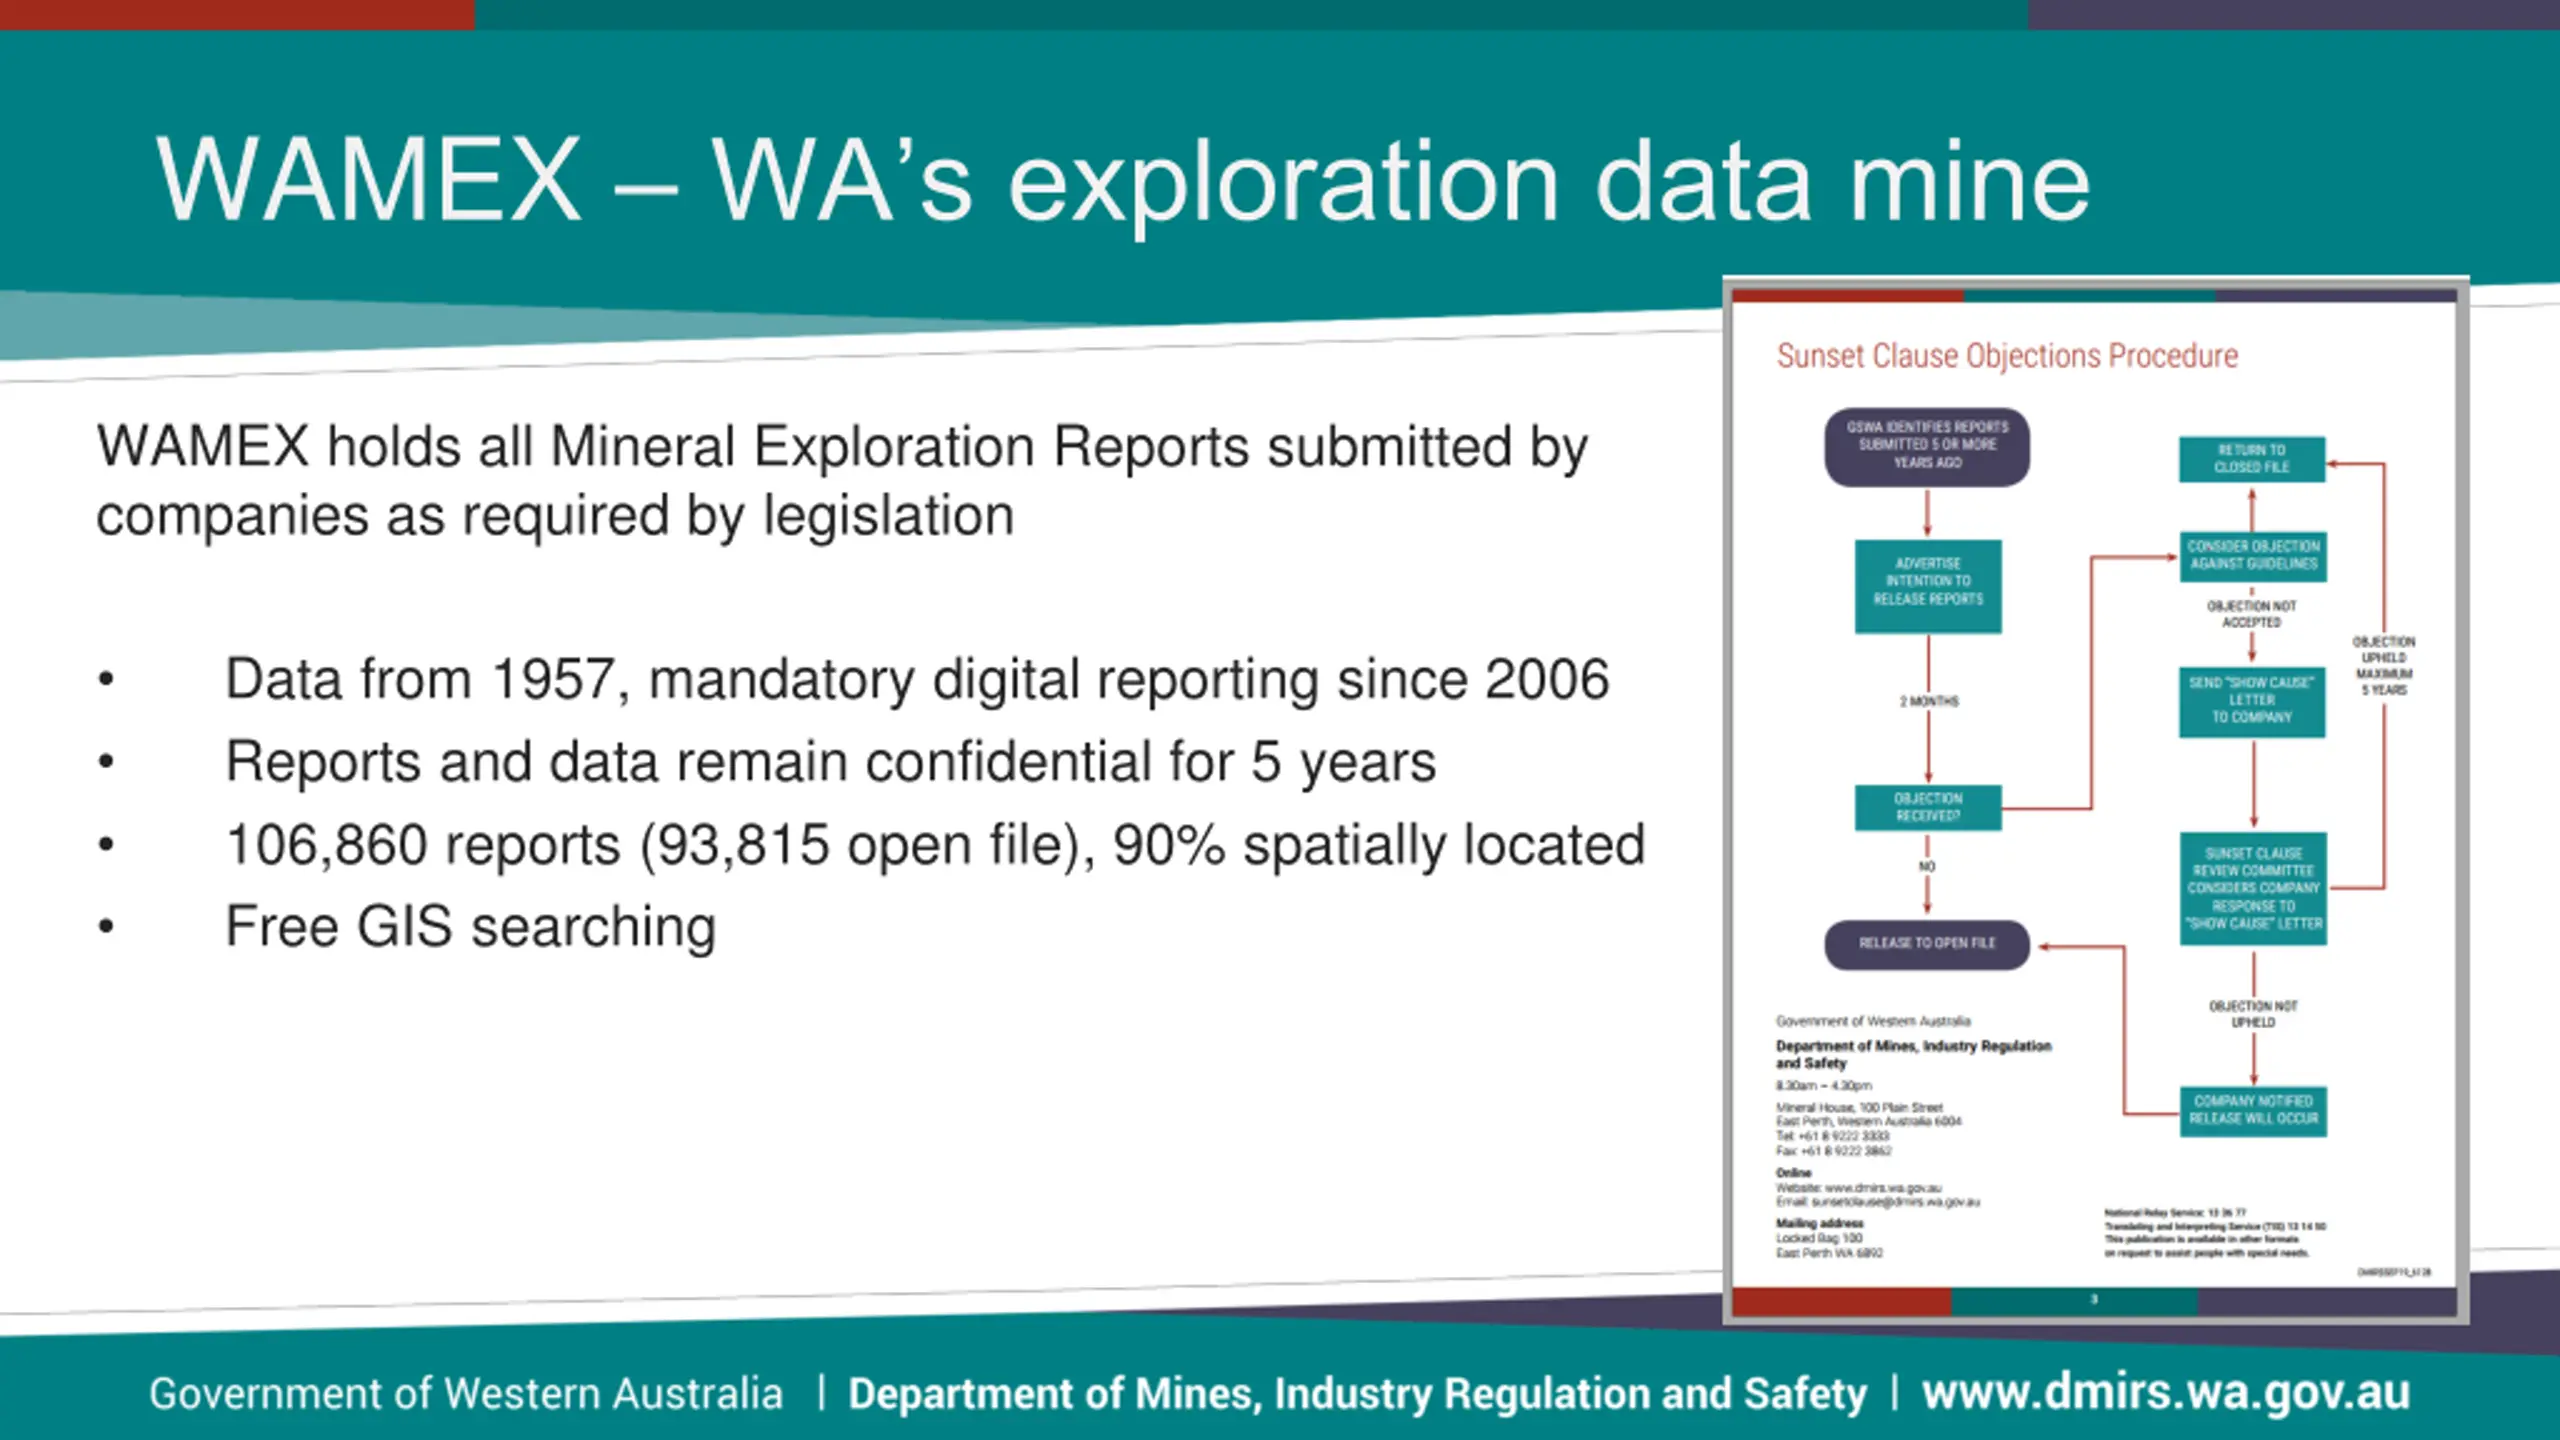Screen dimensions: 2560x1440
Task: Click the 'Objection received?' flowchart box
Action: pos(1928,807)
